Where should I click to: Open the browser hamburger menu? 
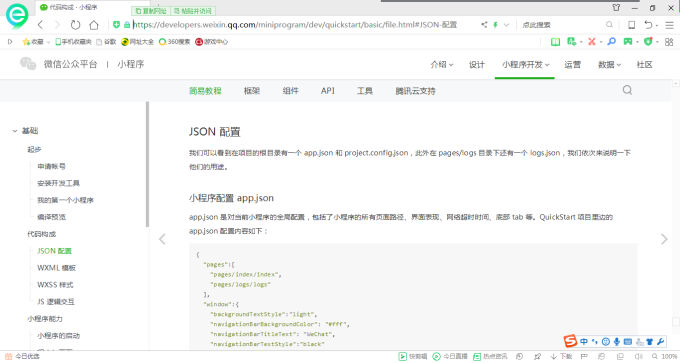[x=669, y=25]
